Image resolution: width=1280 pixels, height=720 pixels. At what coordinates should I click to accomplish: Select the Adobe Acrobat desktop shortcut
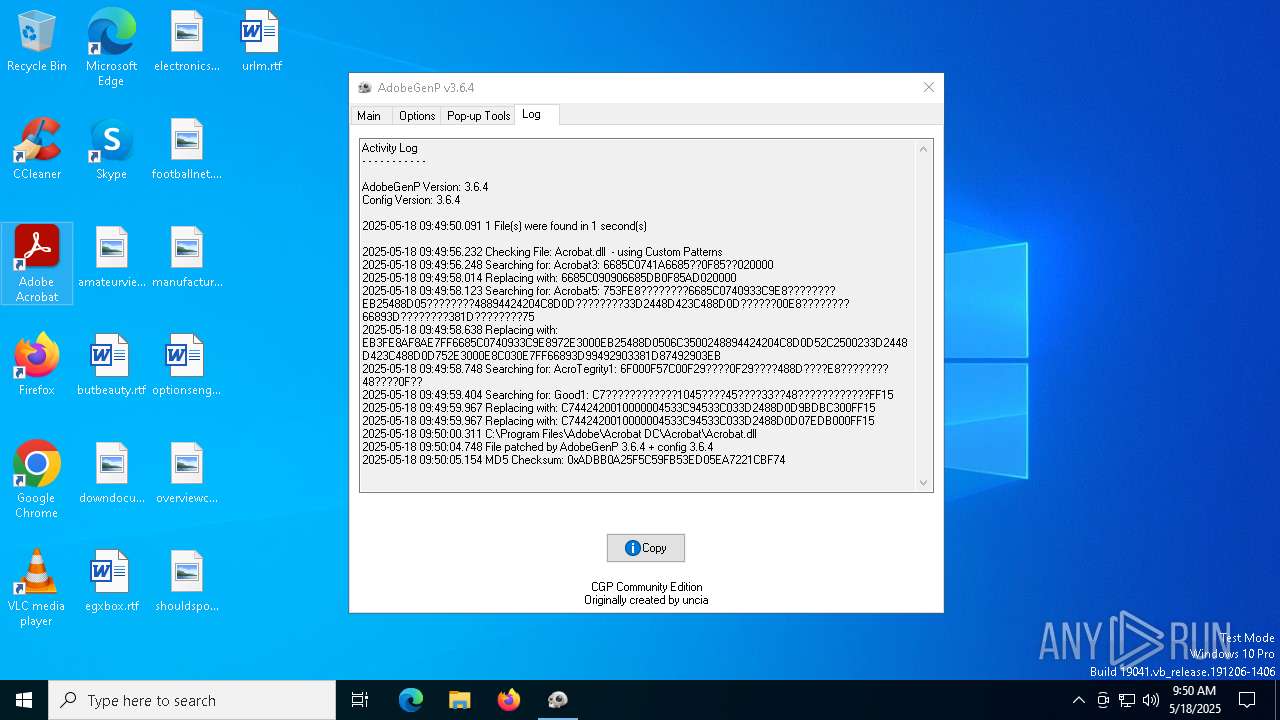click(37, 264)
